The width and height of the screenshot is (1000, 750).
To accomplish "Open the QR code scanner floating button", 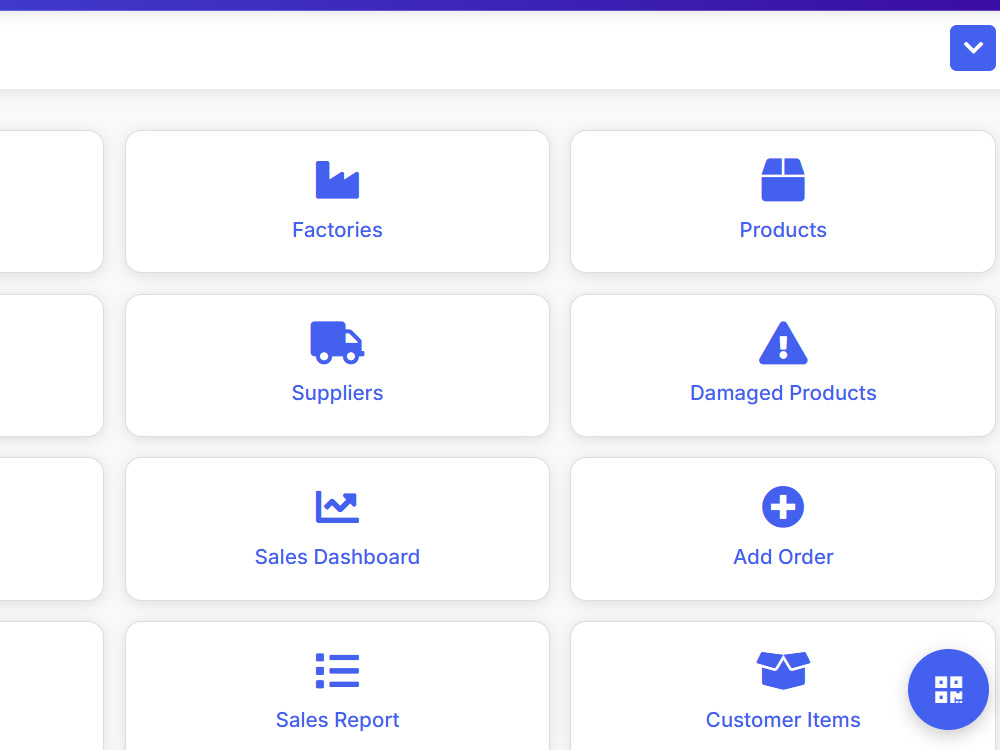I will click(948, 689).
